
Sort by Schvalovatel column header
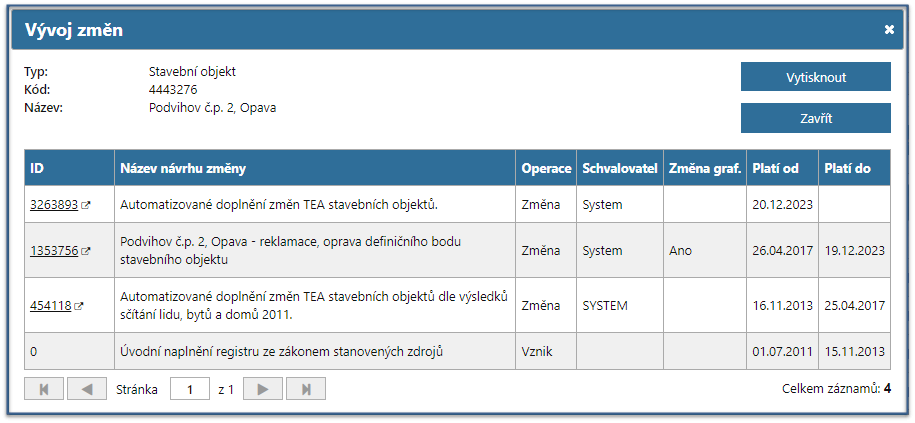pyautogui.click(x=619, y=168)
